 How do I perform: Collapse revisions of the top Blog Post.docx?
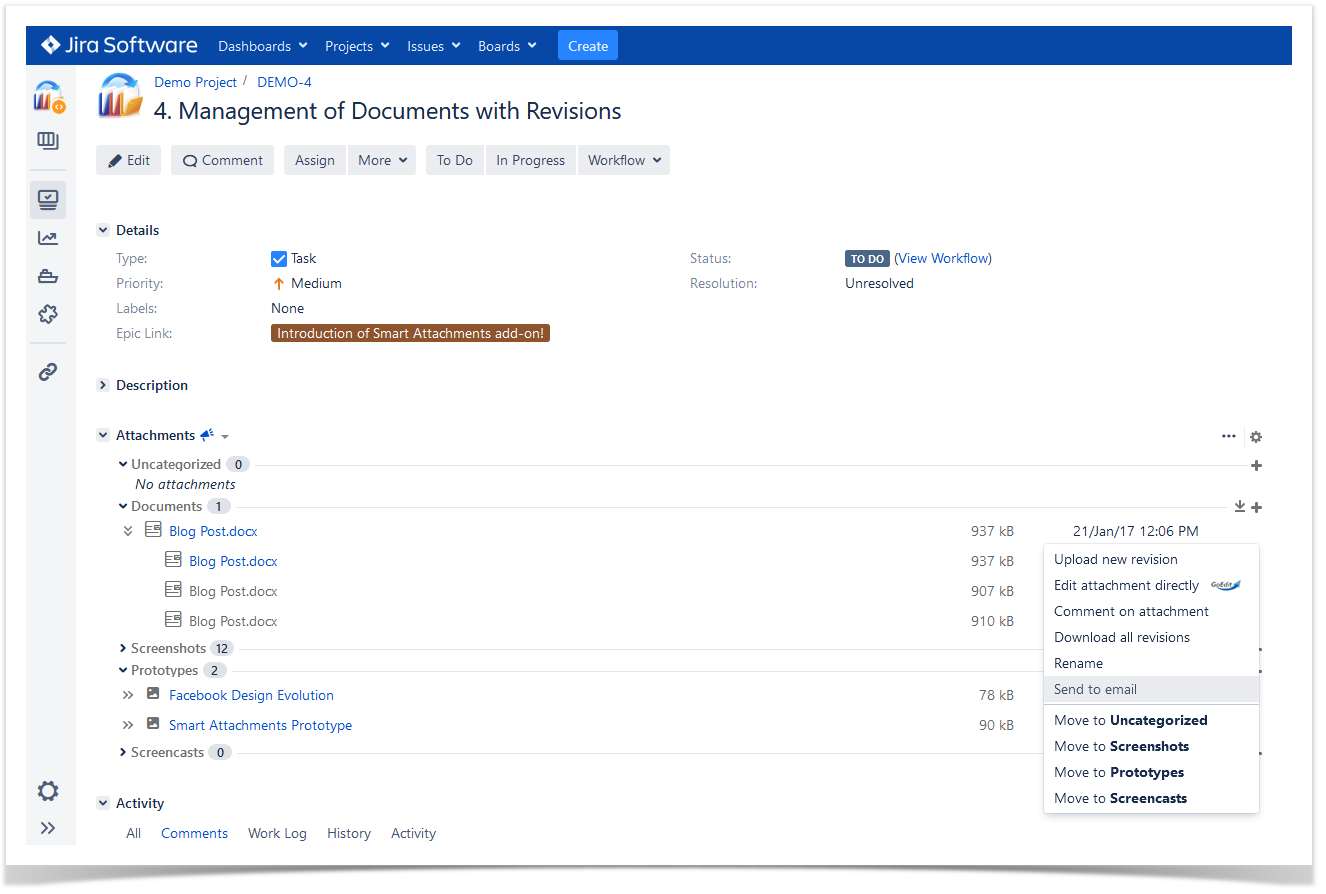click(128, 531)
